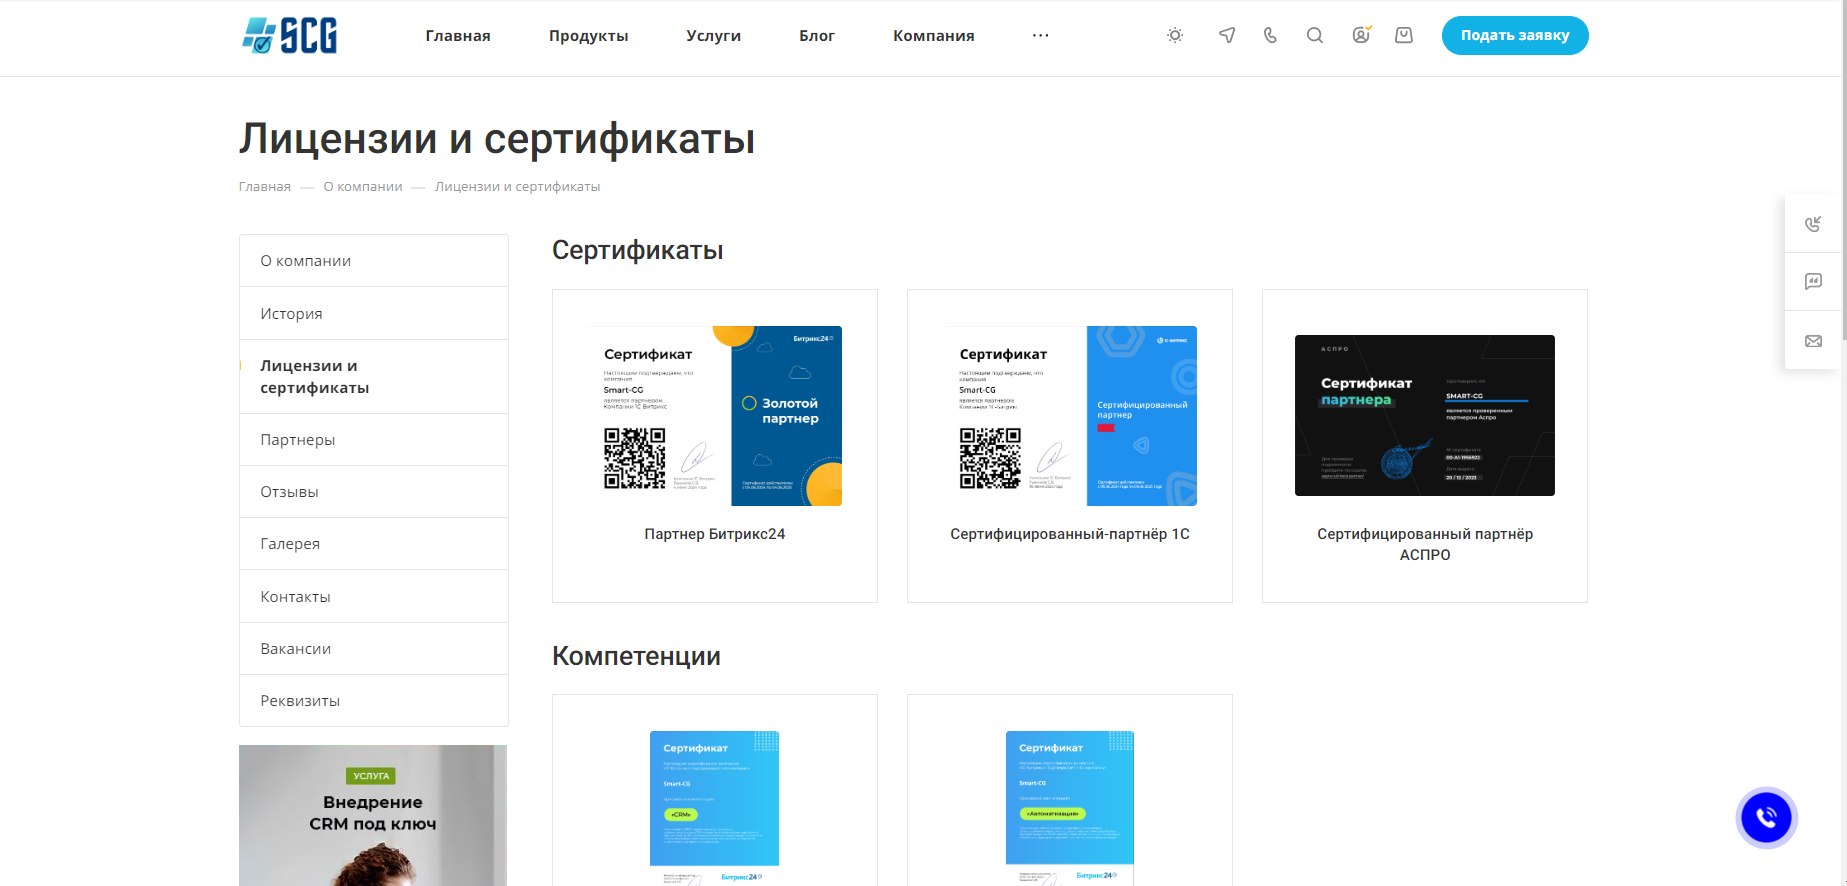1847x886 pixels.
Task: Select 'Лицензии и сертификаты' in the sidebar
Action: (374, 377)
